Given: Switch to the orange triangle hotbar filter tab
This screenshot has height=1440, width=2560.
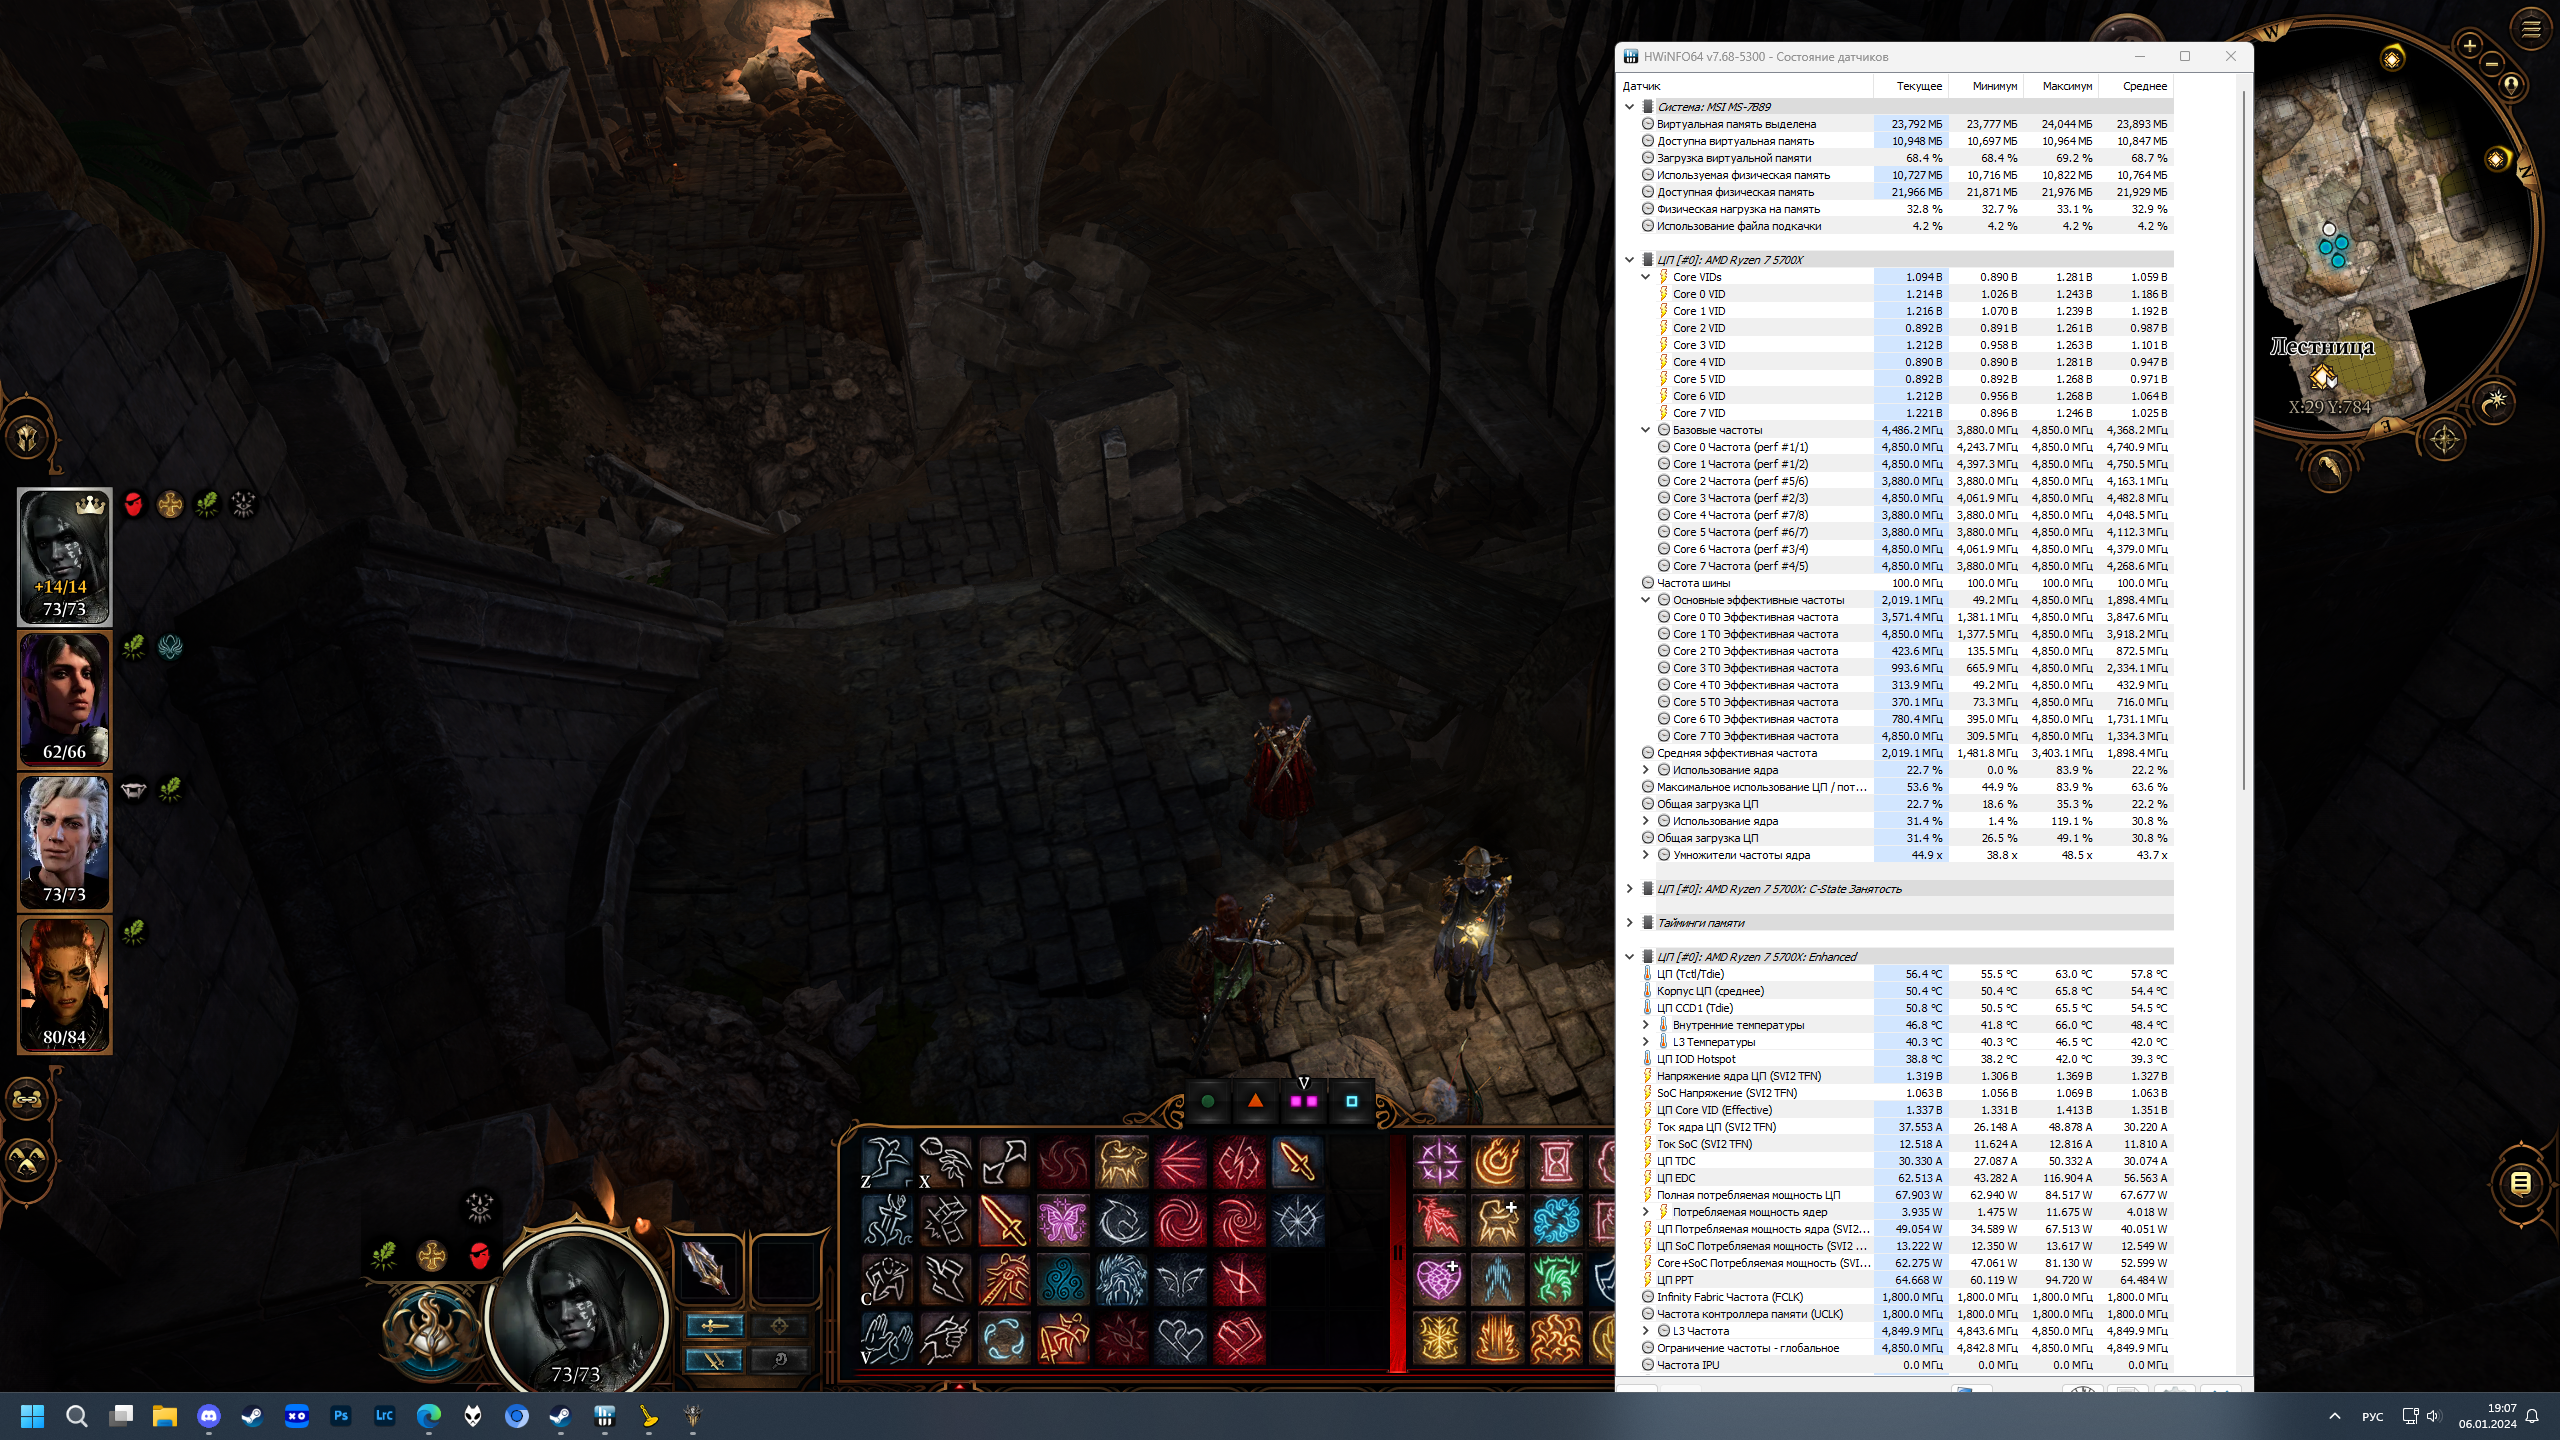Looking at the screenshot, I should [x=1255, y=1101].
